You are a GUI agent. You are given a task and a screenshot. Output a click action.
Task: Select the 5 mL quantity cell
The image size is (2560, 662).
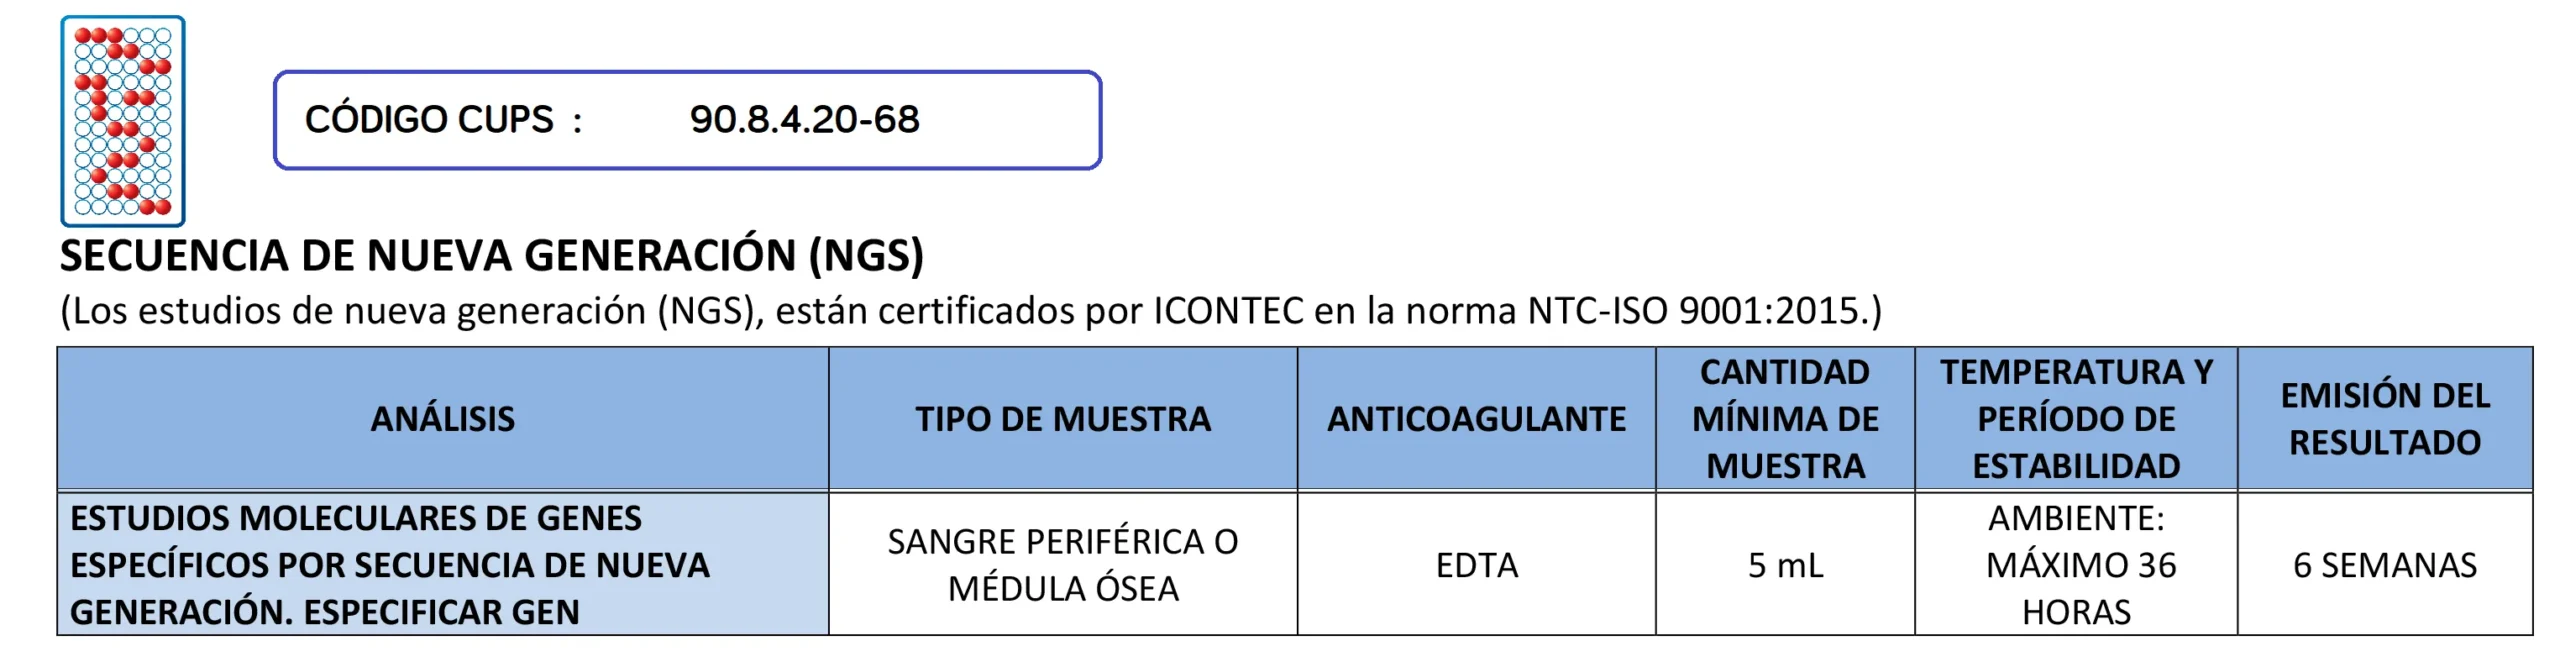[1785, 566]
